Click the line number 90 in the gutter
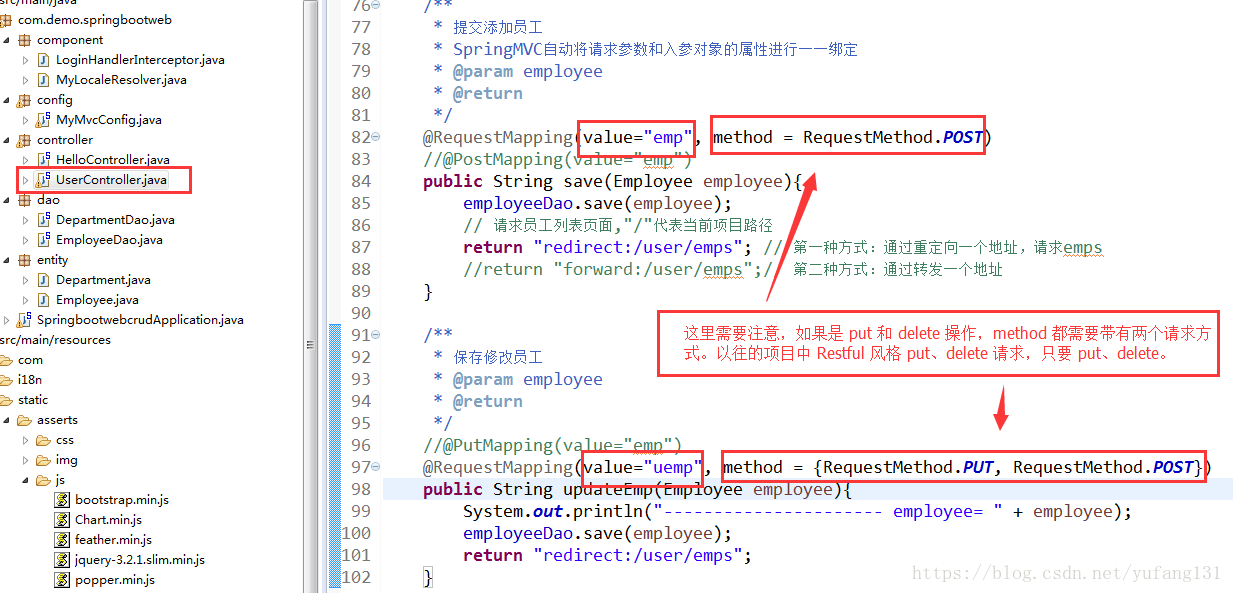Viewport: 1233px width, 593px height. pyautogui.click(x=360, y=313)
